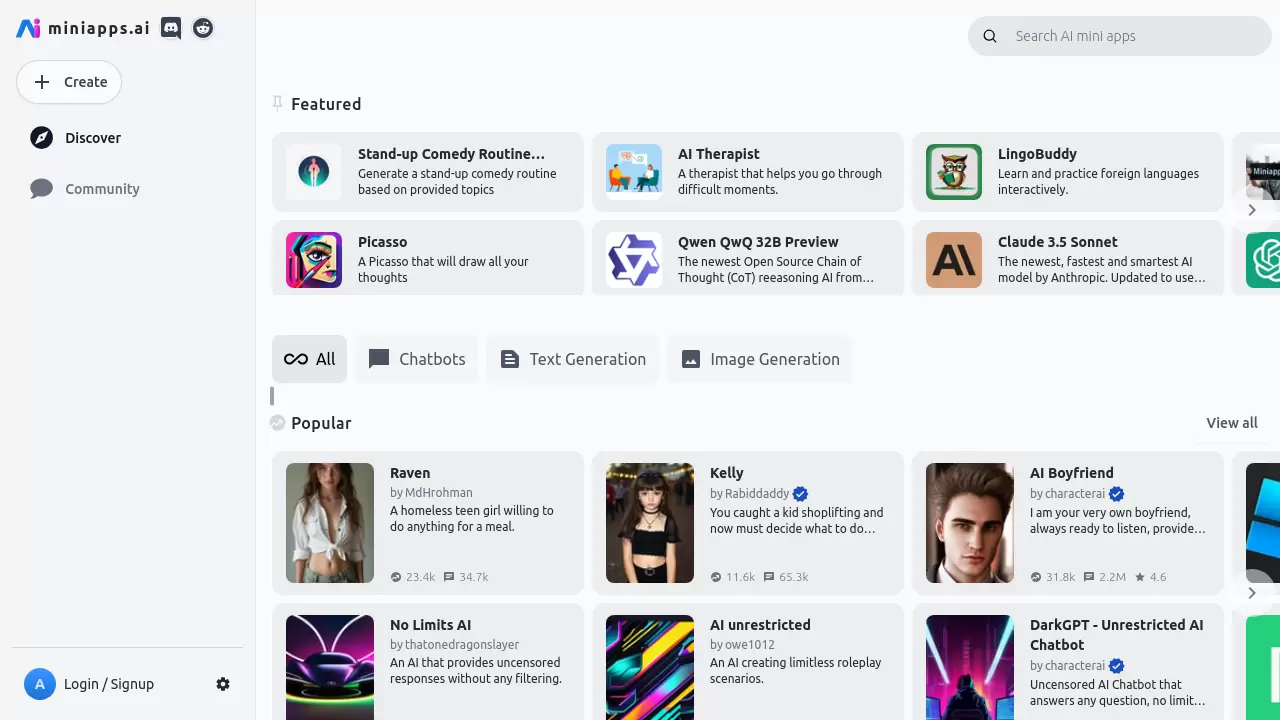
Task: Open settings gear icon
Action: pos(223,684)
